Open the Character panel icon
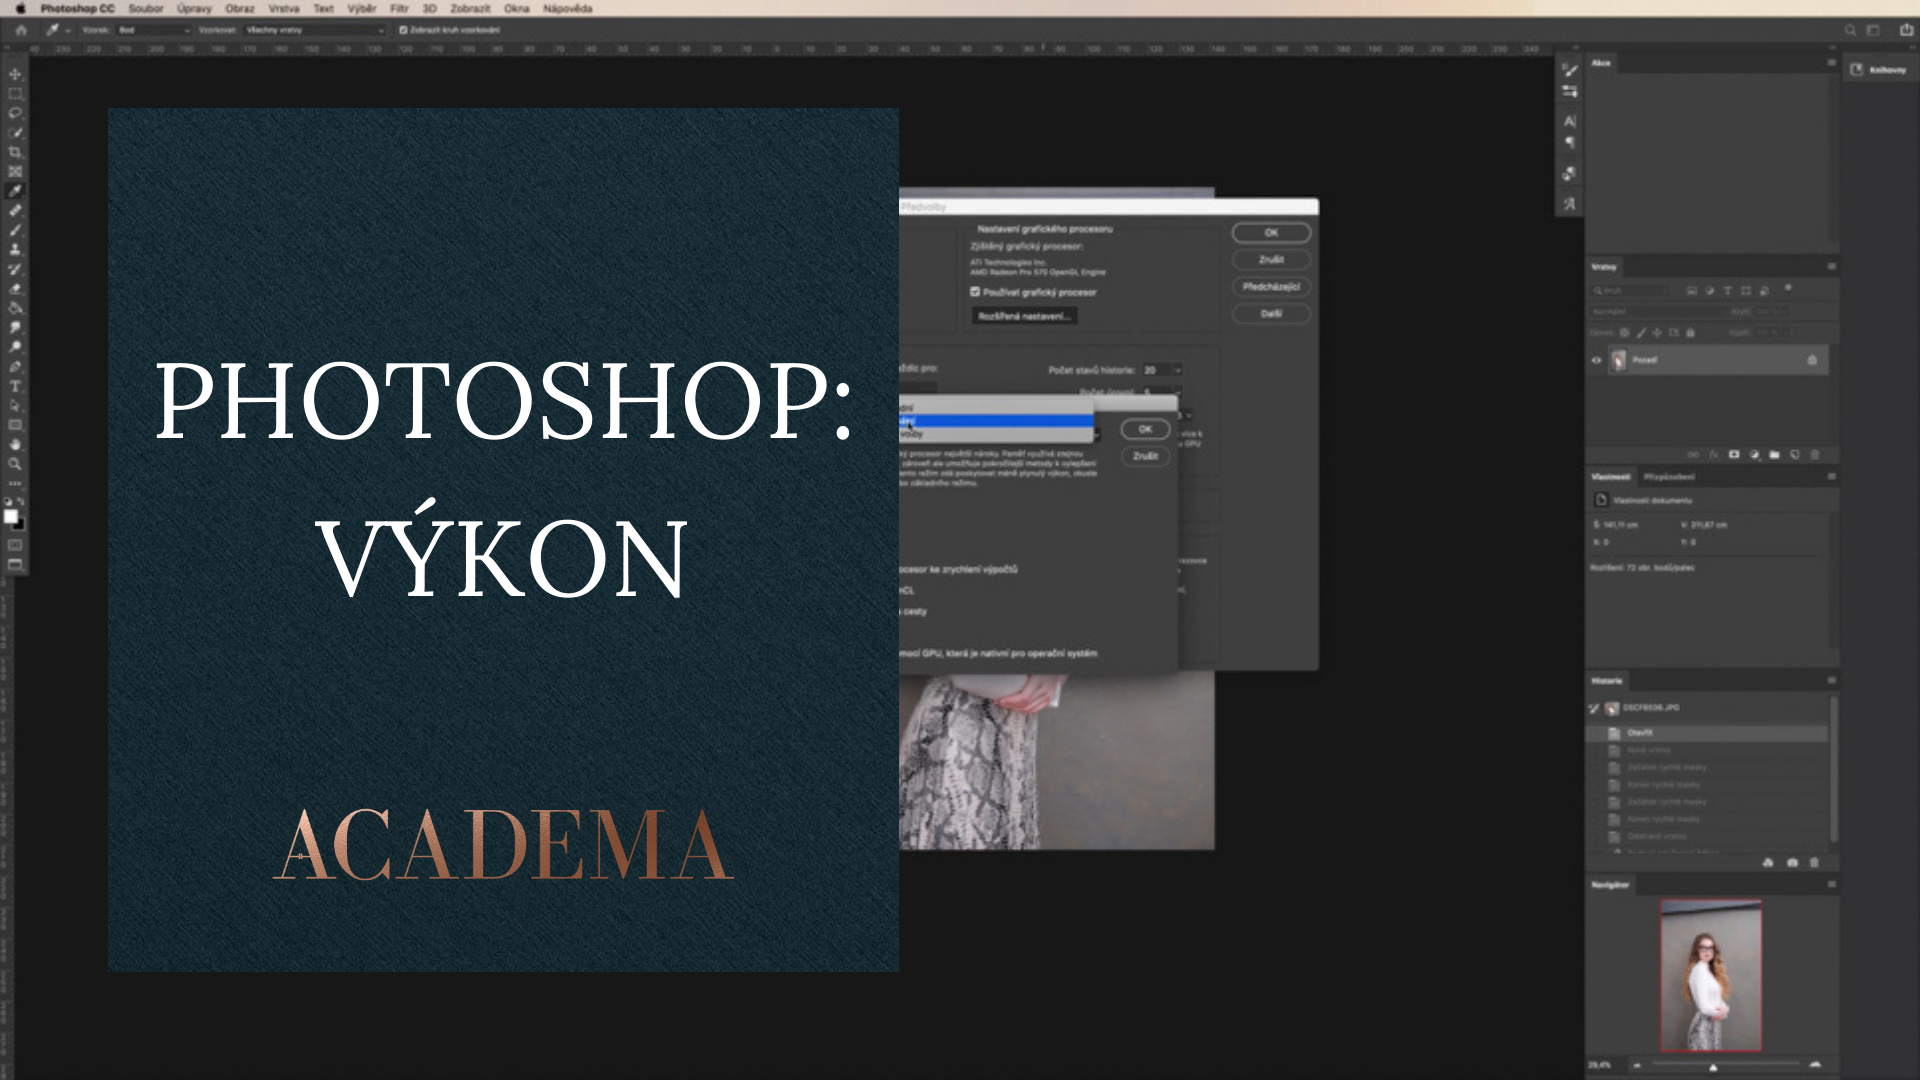 [x=1570, y=121]
